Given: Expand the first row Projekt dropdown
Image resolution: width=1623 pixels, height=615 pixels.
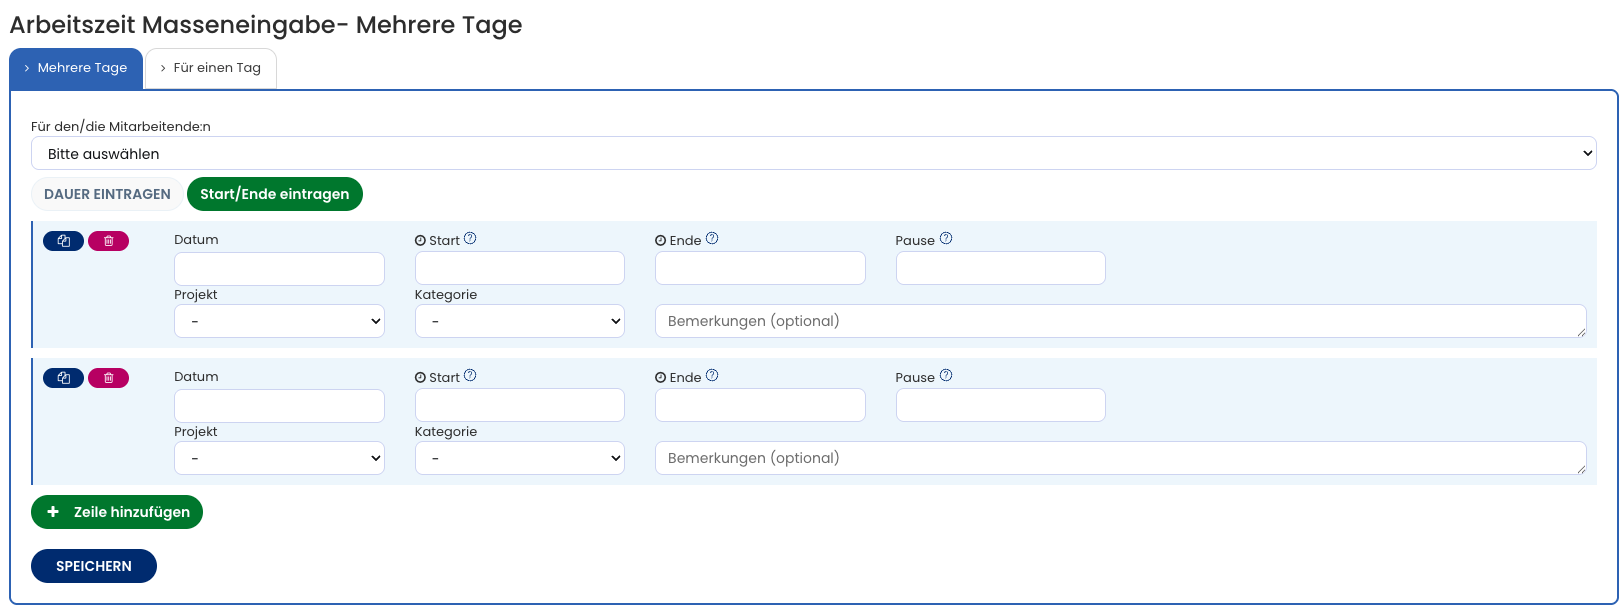Looking at the screenshot, I should point(279,321).
